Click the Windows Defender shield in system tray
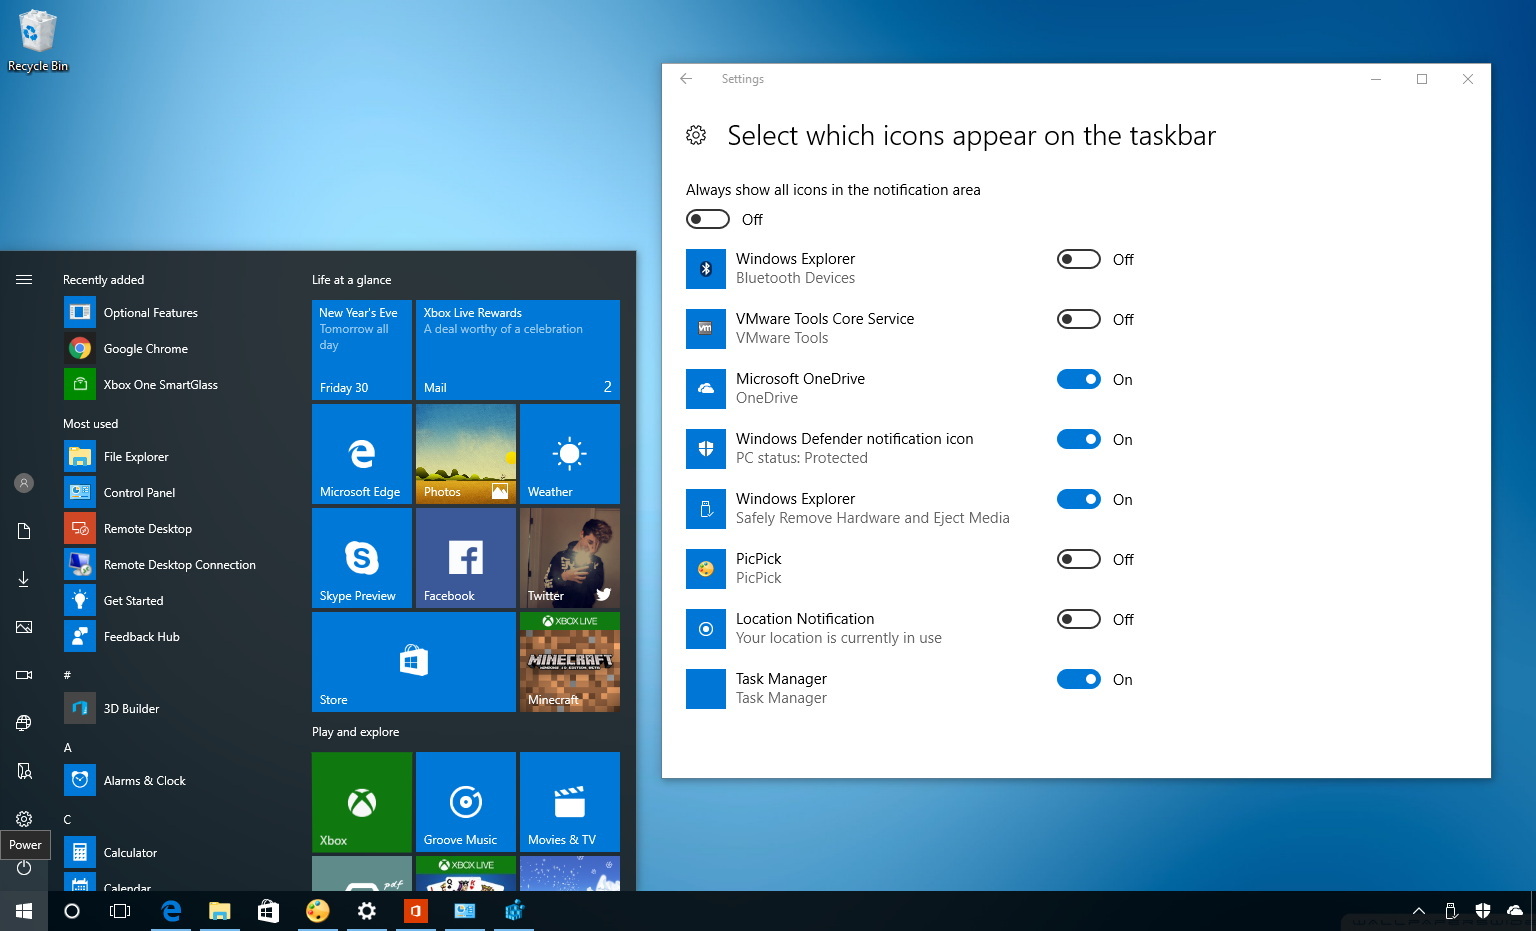 1484,910
